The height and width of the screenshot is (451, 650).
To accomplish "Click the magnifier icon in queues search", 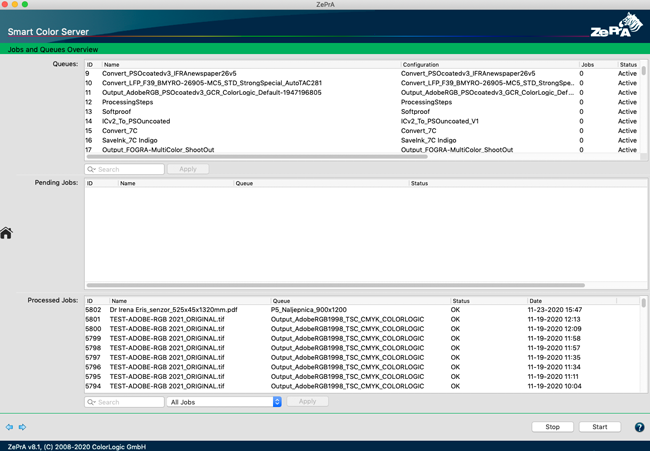I will (x=91, y=169).
